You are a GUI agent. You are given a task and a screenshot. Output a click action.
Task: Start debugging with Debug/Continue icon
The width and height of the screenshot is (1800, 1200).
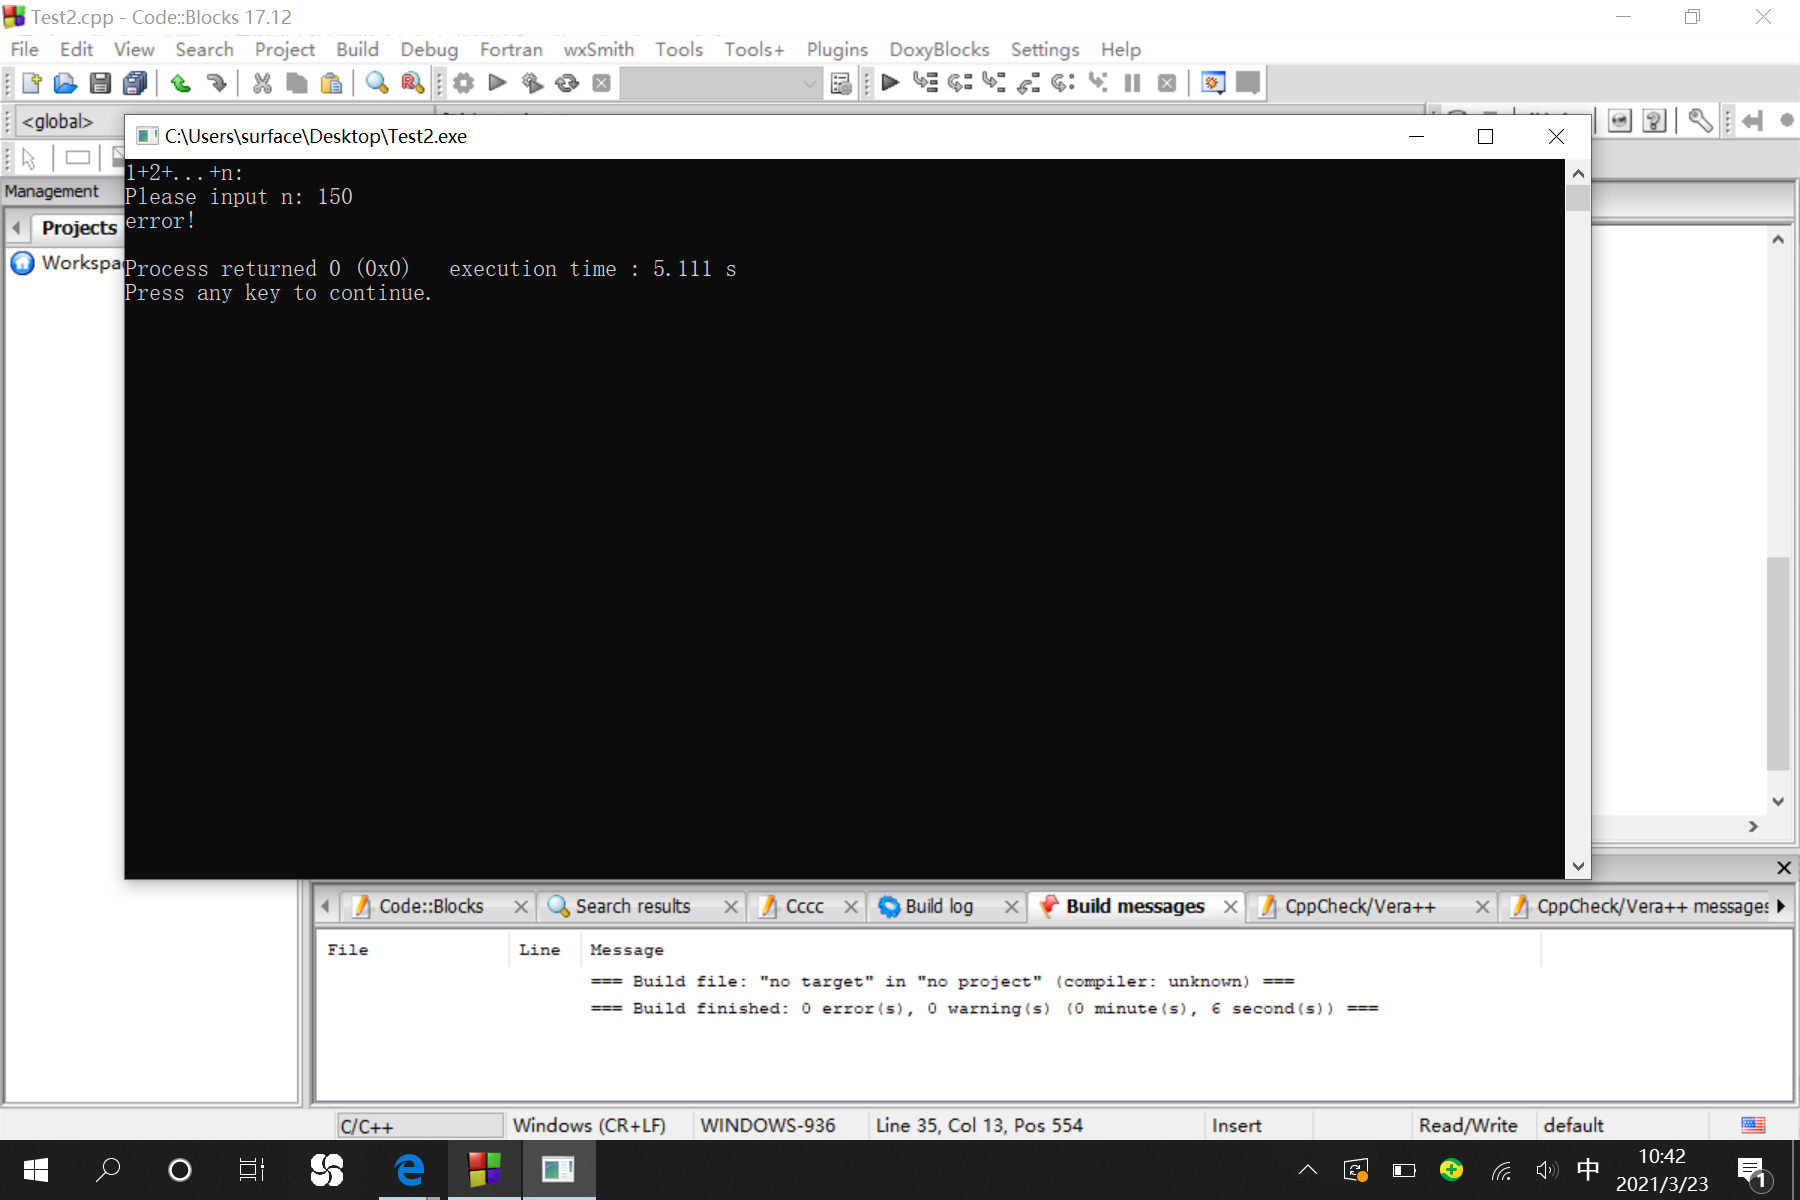click(890, 82)
